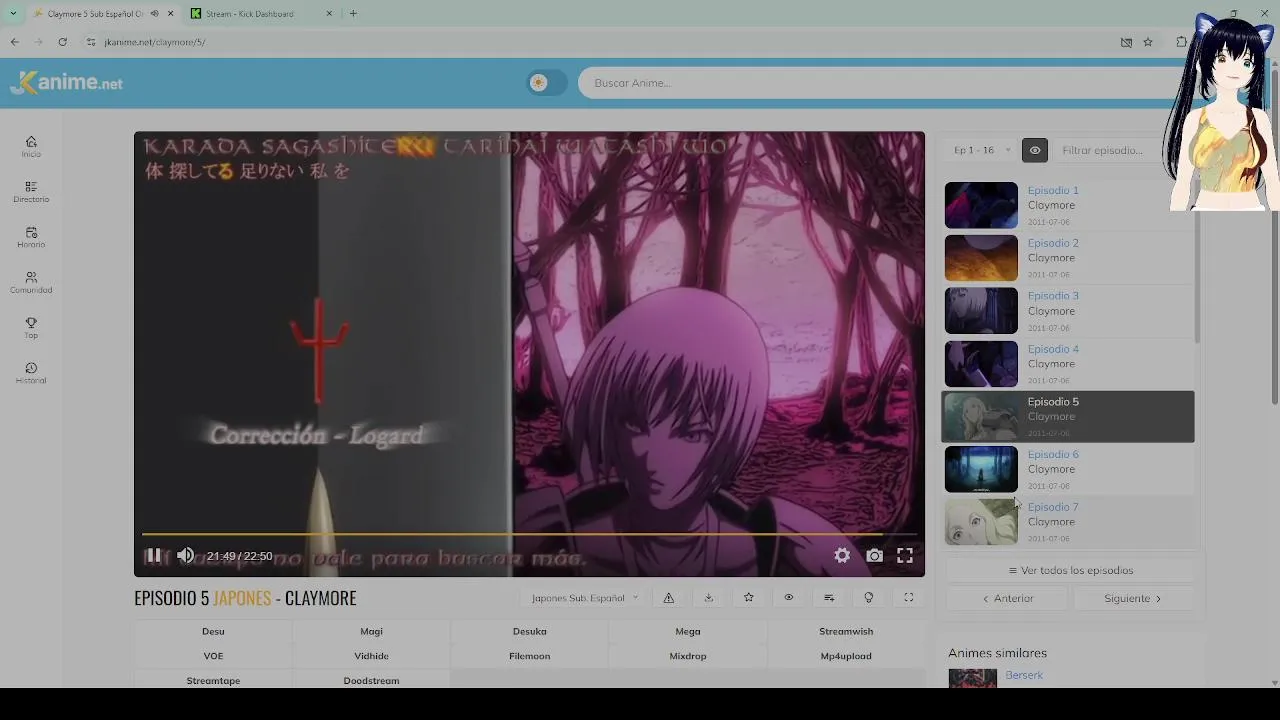
Task: Switch to Stream - Kick Dashboard tab
Action: click(258, 14)
